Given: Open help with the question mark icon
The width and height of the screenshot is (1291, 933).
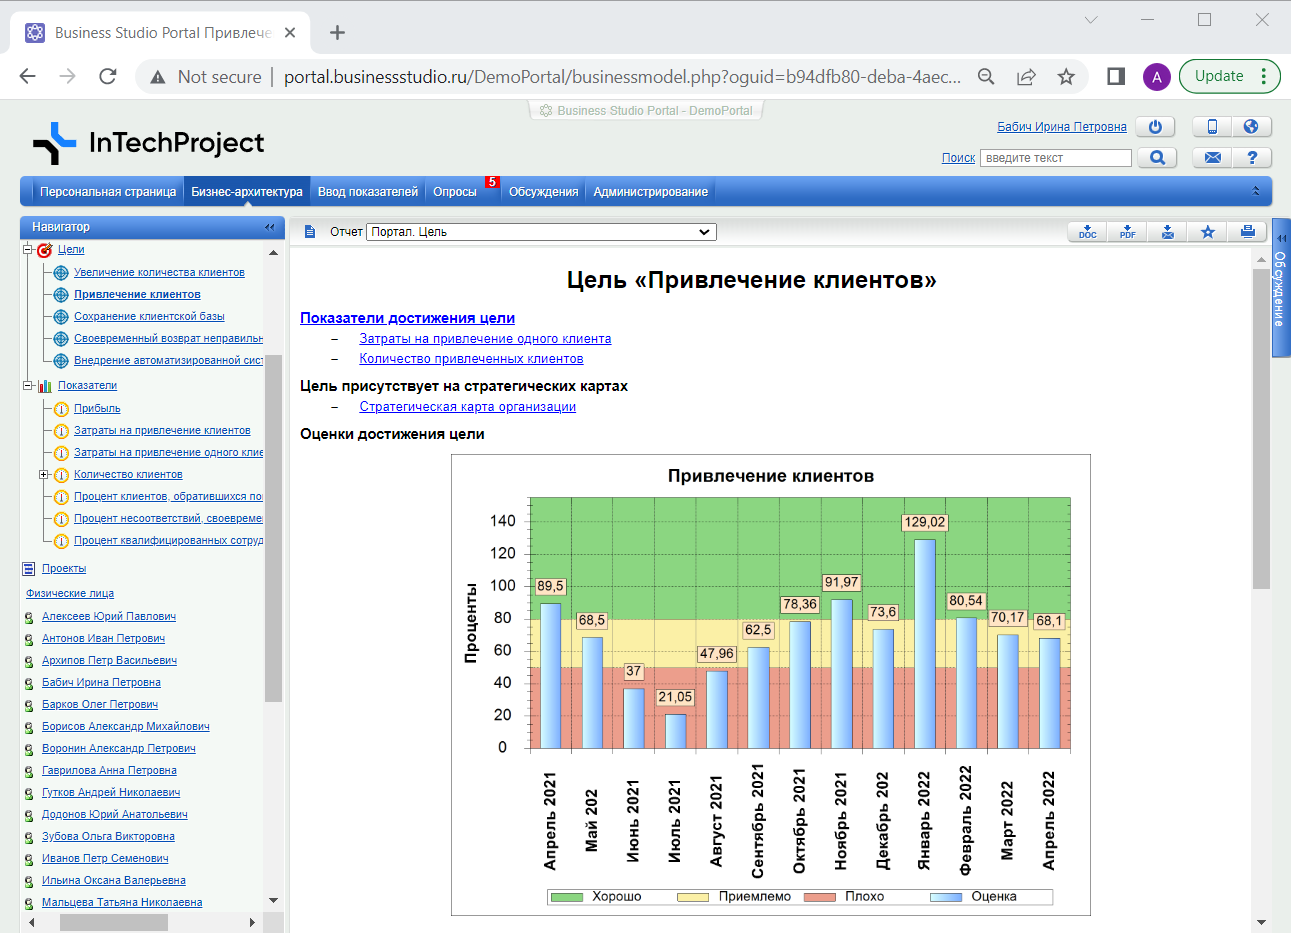Looking at the screenshot, I should pos(1251,158).
